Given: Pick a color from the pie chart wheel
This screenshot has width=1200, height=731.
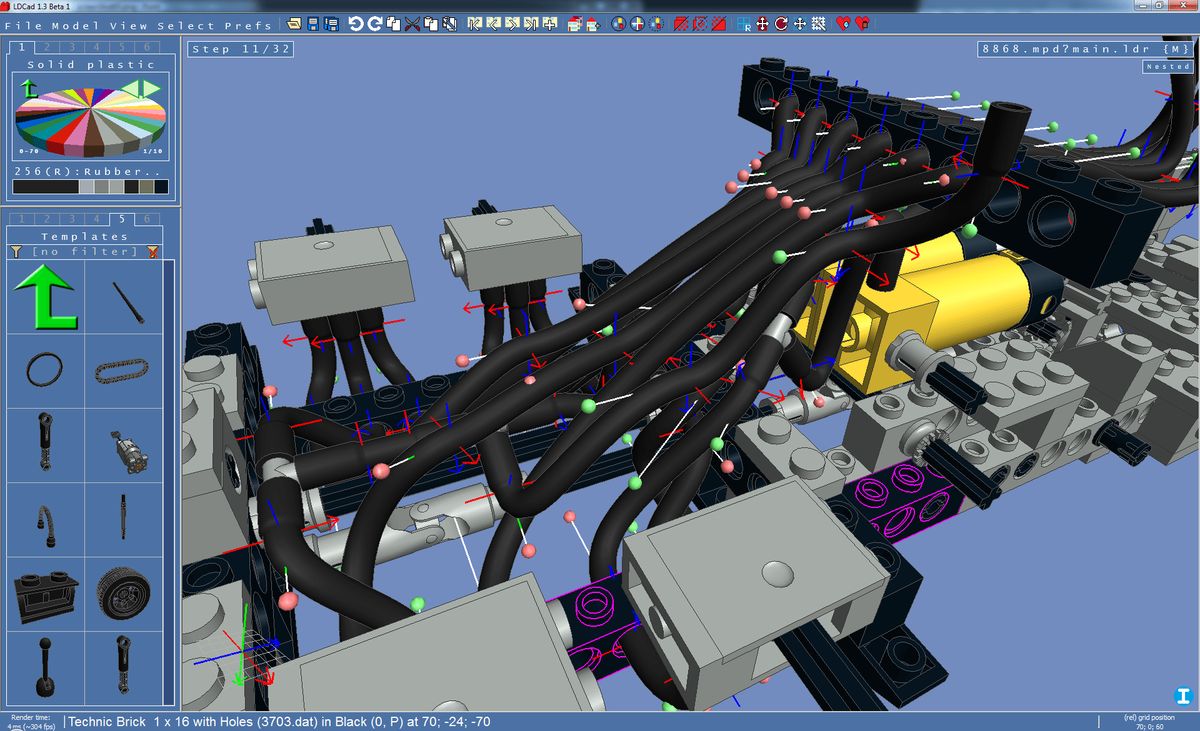Looking at the screenshot, I should pyautogui.click(x=90, y=120).
